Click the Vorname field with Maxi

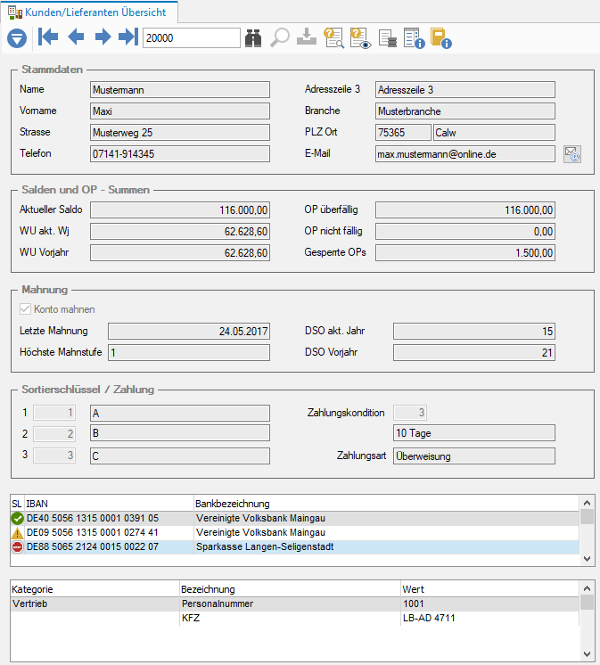tap(180, 111)
